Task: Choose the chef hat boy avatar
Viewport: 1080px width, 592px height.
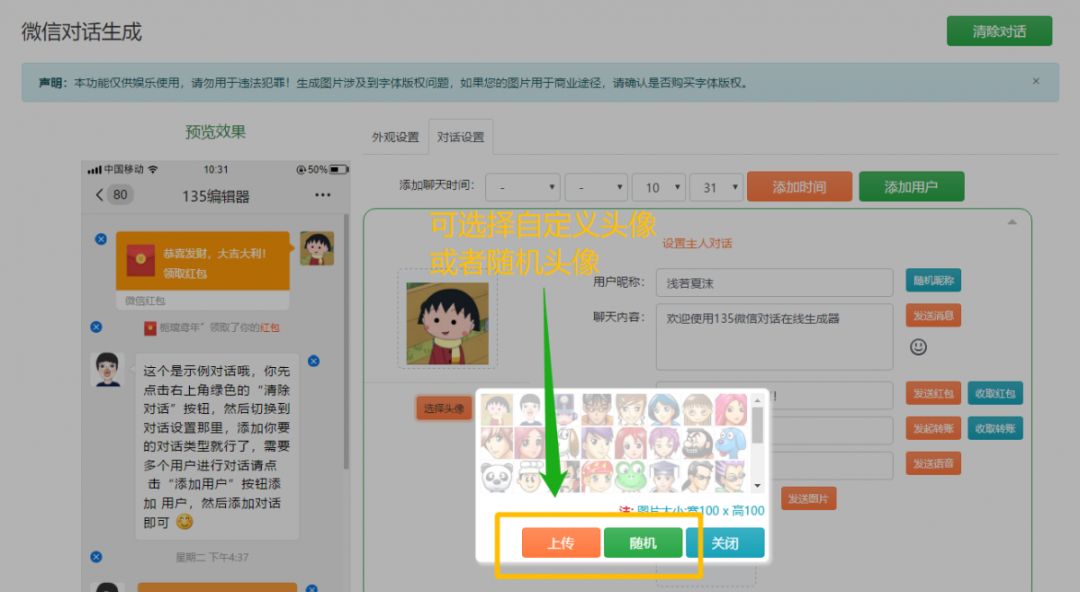Action: (529, 477)
